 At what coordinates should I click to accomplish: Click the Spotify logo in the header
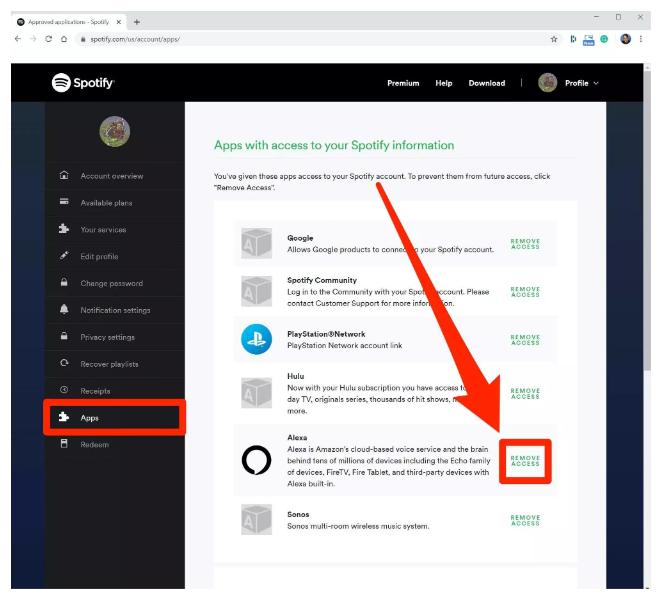pos(83,83)
